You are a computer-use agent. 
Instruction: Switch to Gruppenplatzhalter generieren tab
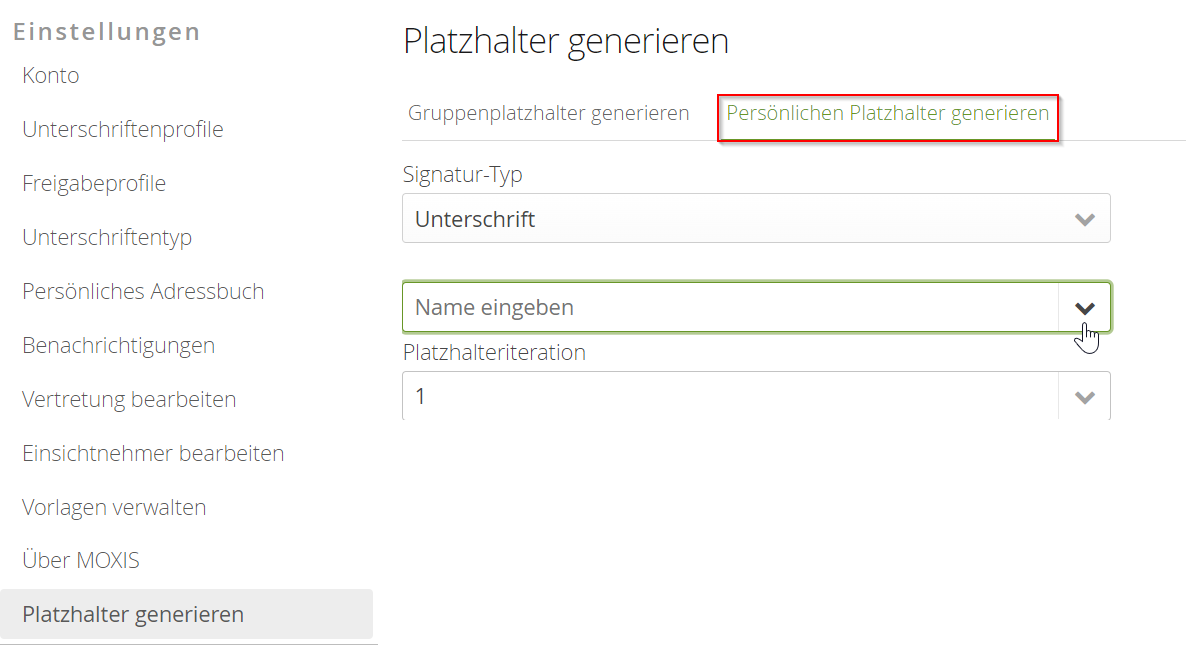pos(548,113)
